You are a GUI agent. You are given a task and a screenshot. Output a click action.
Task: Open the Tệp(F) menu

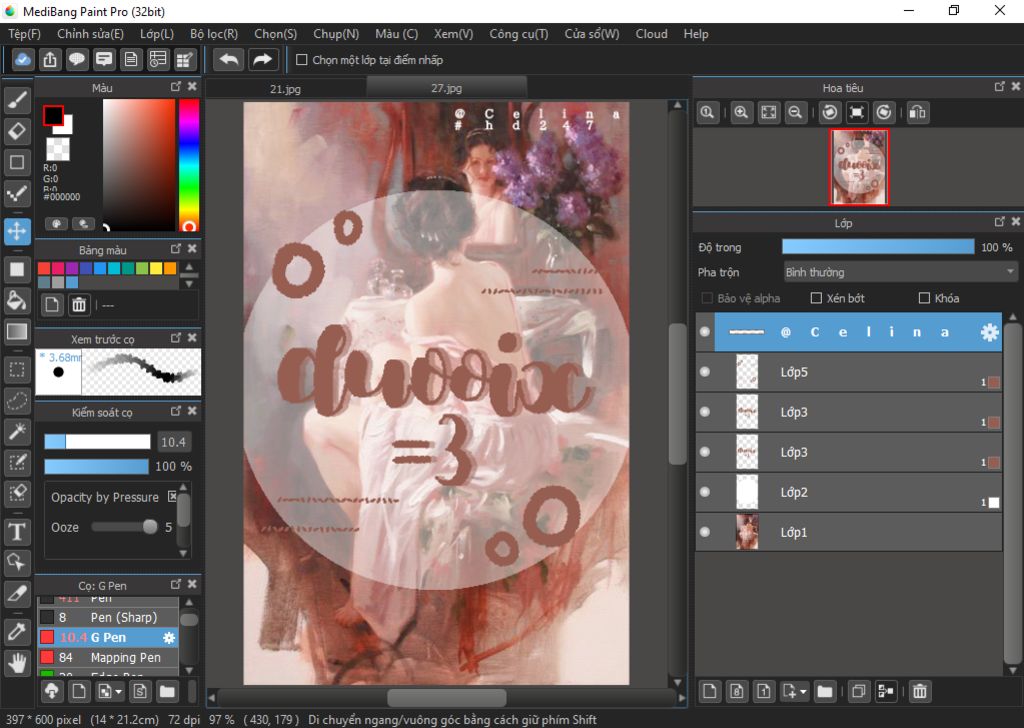click(x=24, y=34)
